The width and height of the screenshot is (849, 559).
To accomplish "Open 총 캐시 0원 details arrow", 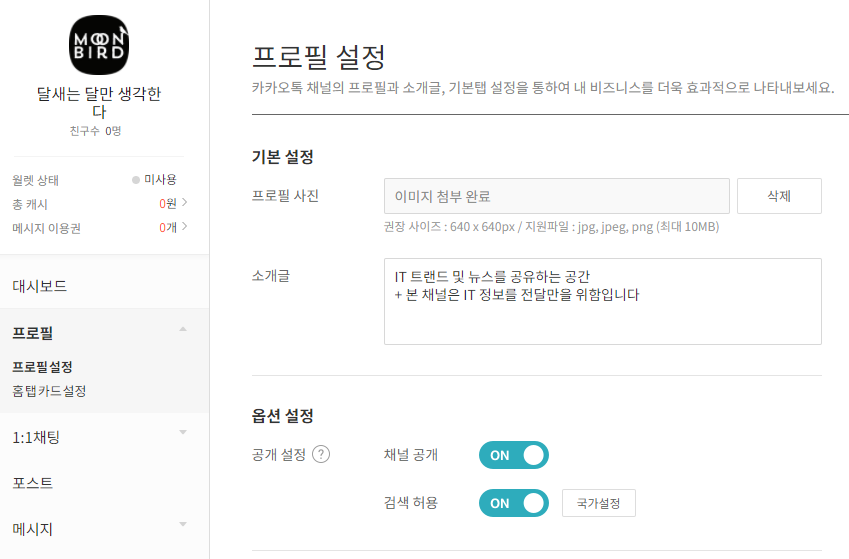I will tap(185, 202).
